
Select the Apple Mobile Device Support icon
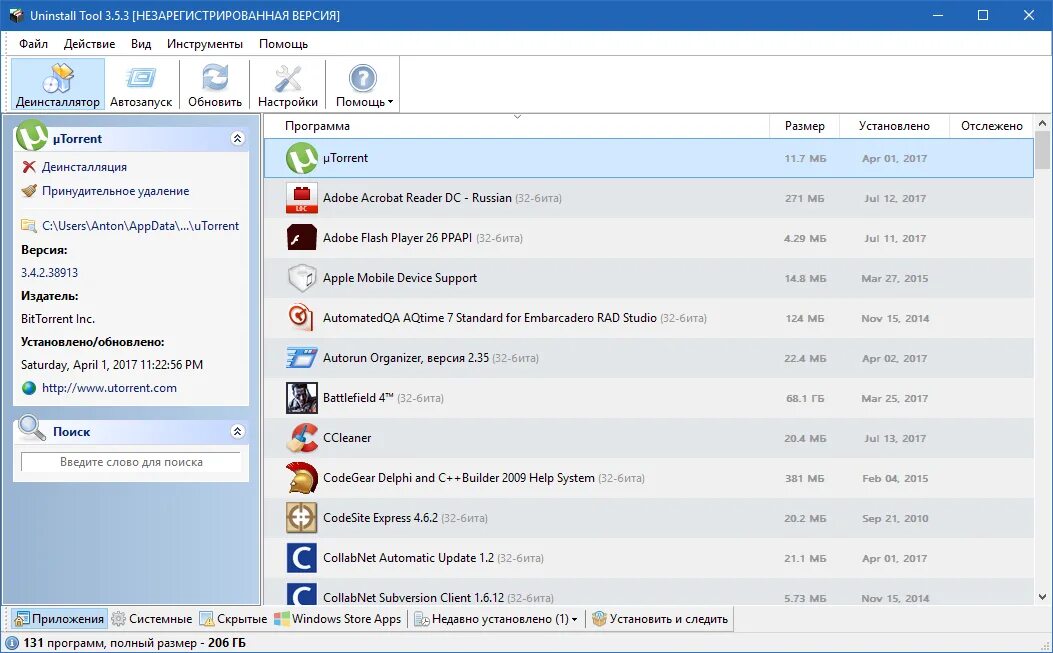(x=302, y=278)
